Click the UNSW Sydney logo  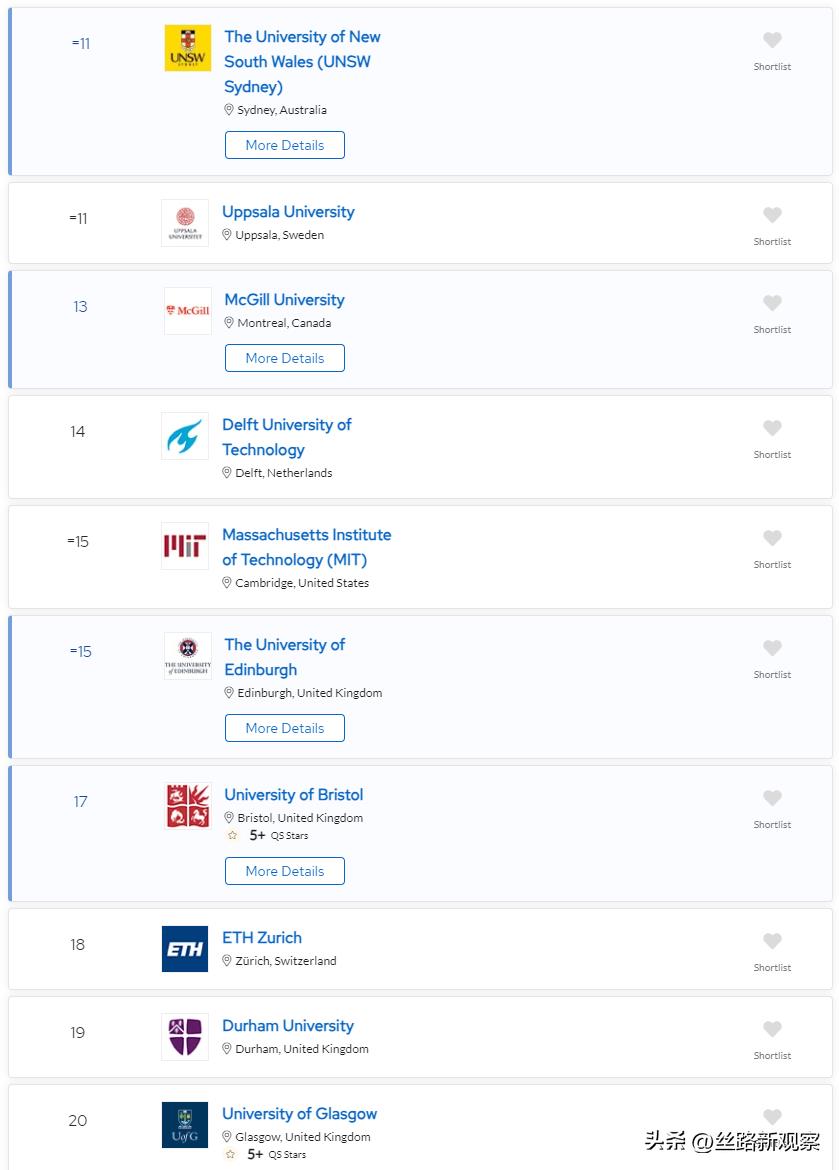coord(188,48)
